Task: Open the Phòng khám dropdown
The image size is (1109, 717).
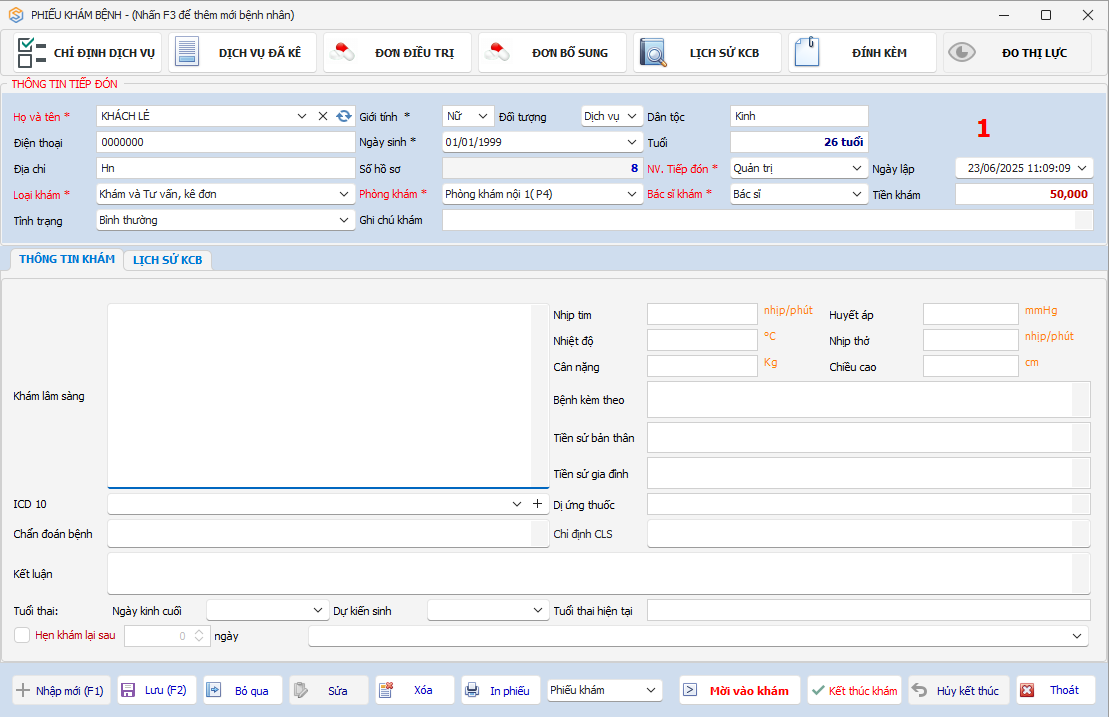Action: (632, 194)
